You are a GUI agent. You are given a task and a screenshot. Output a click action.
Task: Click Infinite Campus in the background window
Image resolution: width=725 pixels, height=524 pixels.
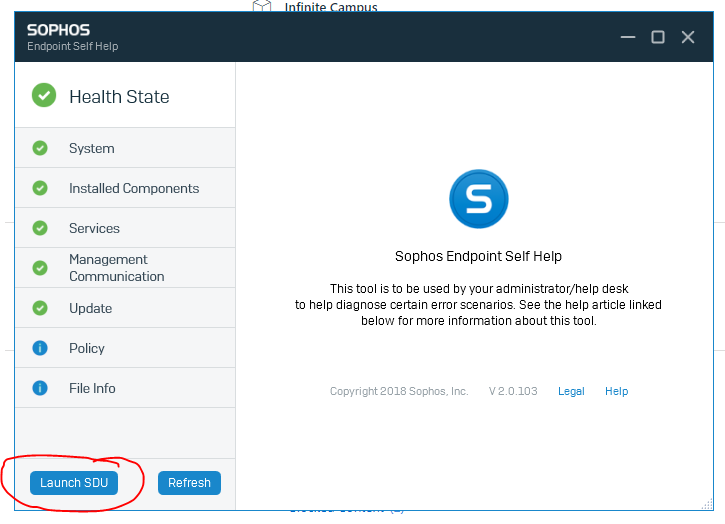click(x=331, y=6)
